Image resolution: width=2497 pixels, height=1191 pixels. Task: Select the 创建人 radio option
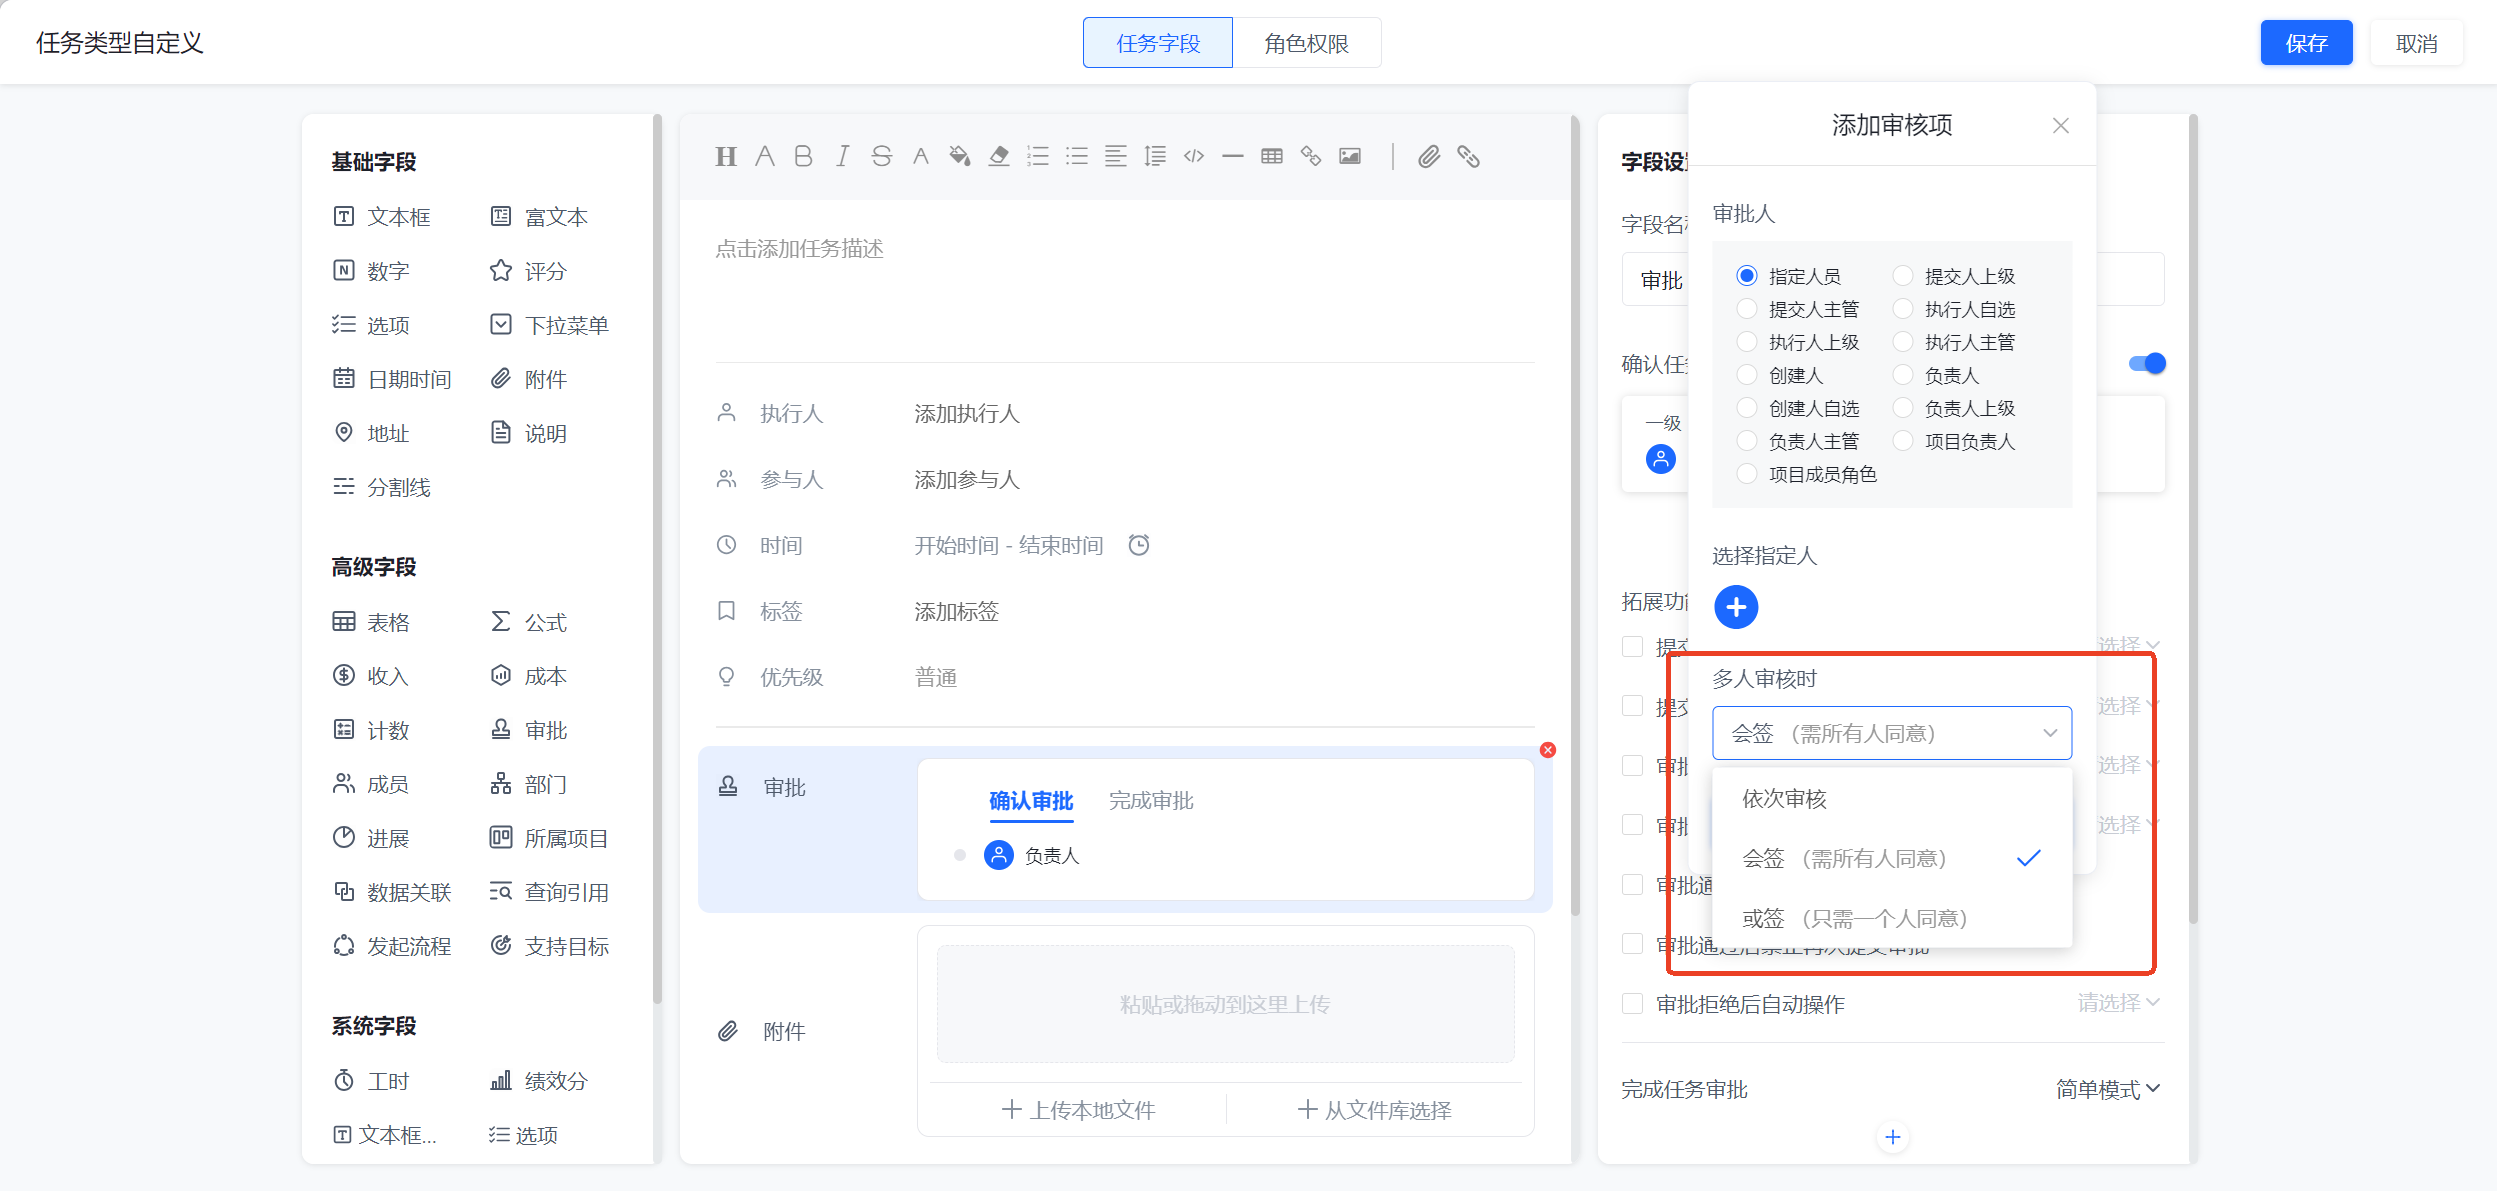point(1747,375)
